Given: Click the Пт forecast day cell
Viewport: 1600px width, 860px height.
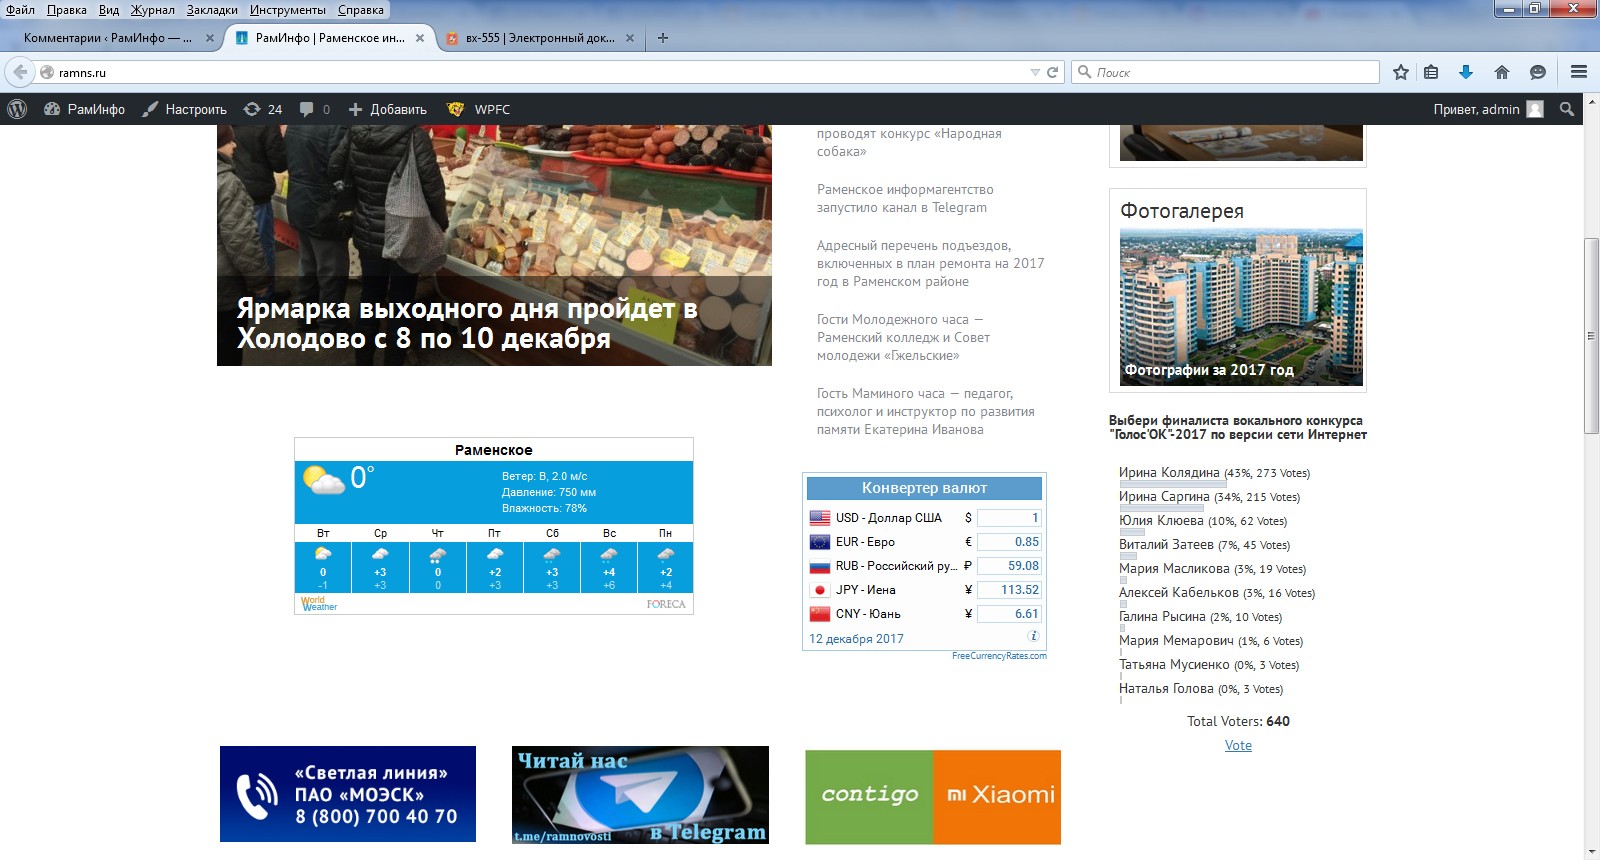Looking at the screenshot, I should pyautogui.click(x=494, y=559).
